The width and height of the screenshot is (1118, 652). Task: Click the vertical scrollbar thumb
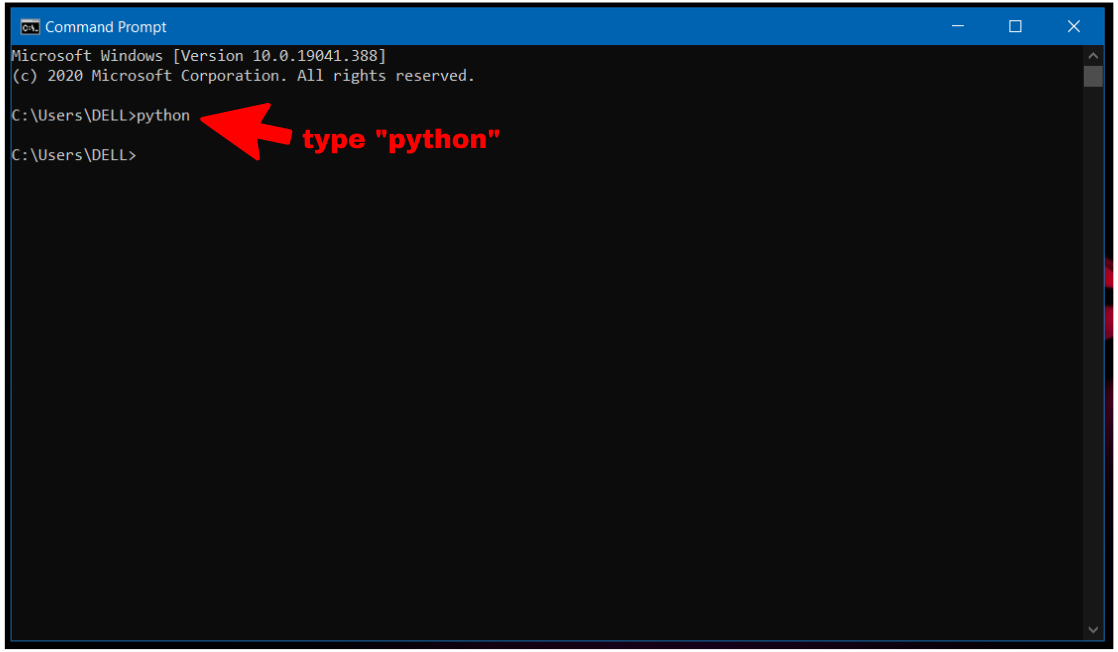click(x=1093, y=76)
